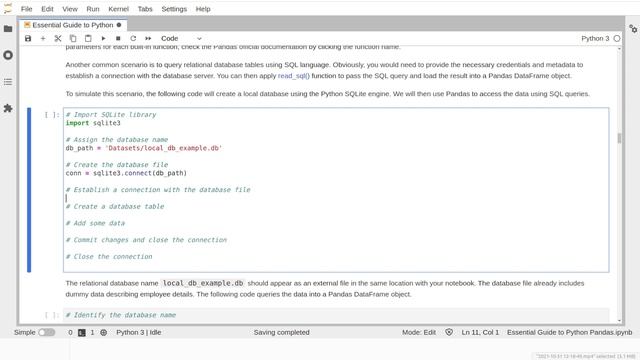
Task: Open the File Browser sidebar panel
Action: pyautogui.click(x=8, y=29)
